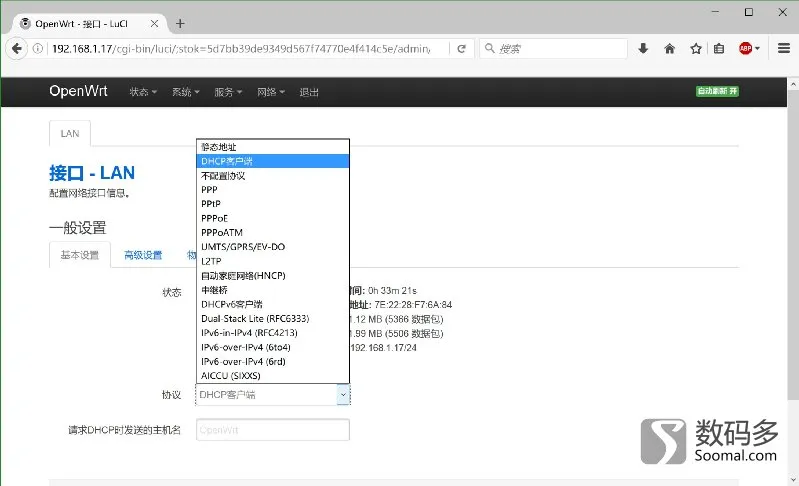Expand the 系统 navigation menu
This screenshot has width=799, height=486.
185,92
